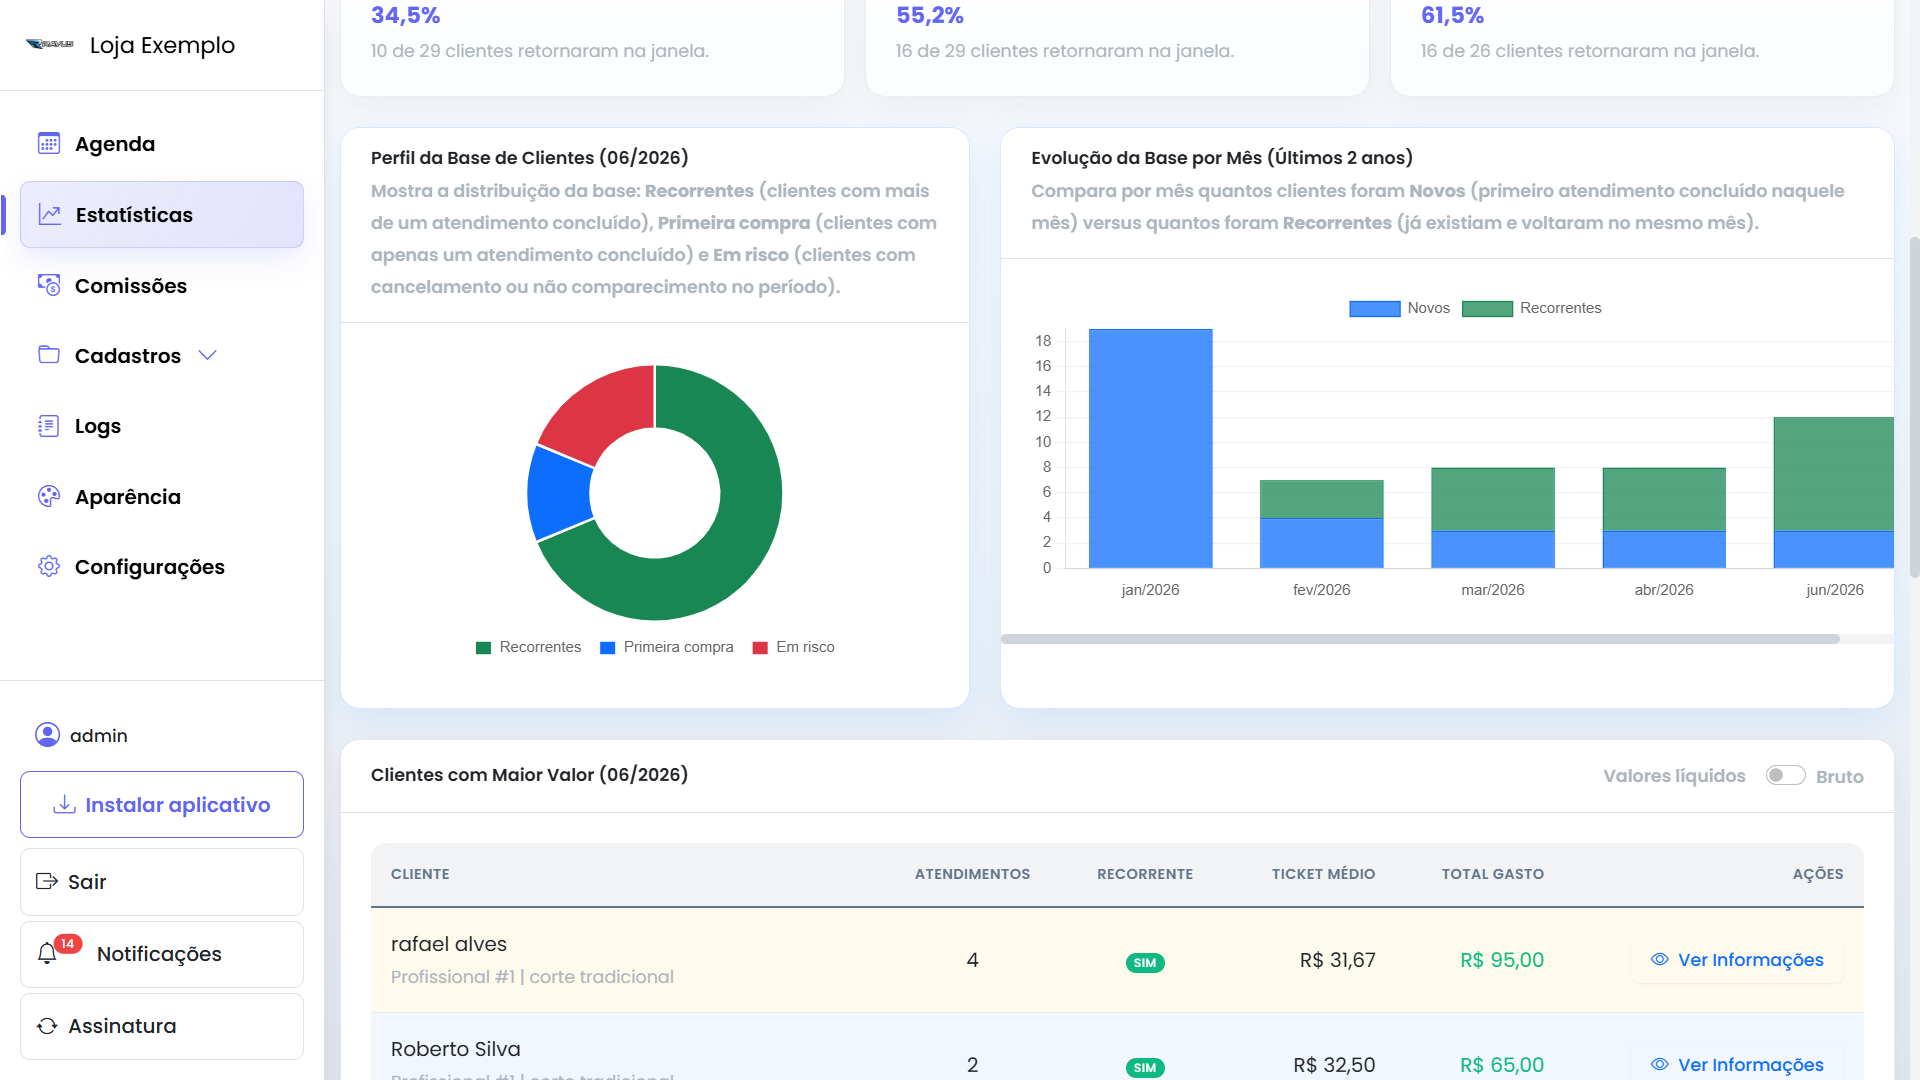Screen dimensions: 1920x1080
Task: Click the abr/2026 green Recorrentes bar
Action: [x=1664, y=499]
